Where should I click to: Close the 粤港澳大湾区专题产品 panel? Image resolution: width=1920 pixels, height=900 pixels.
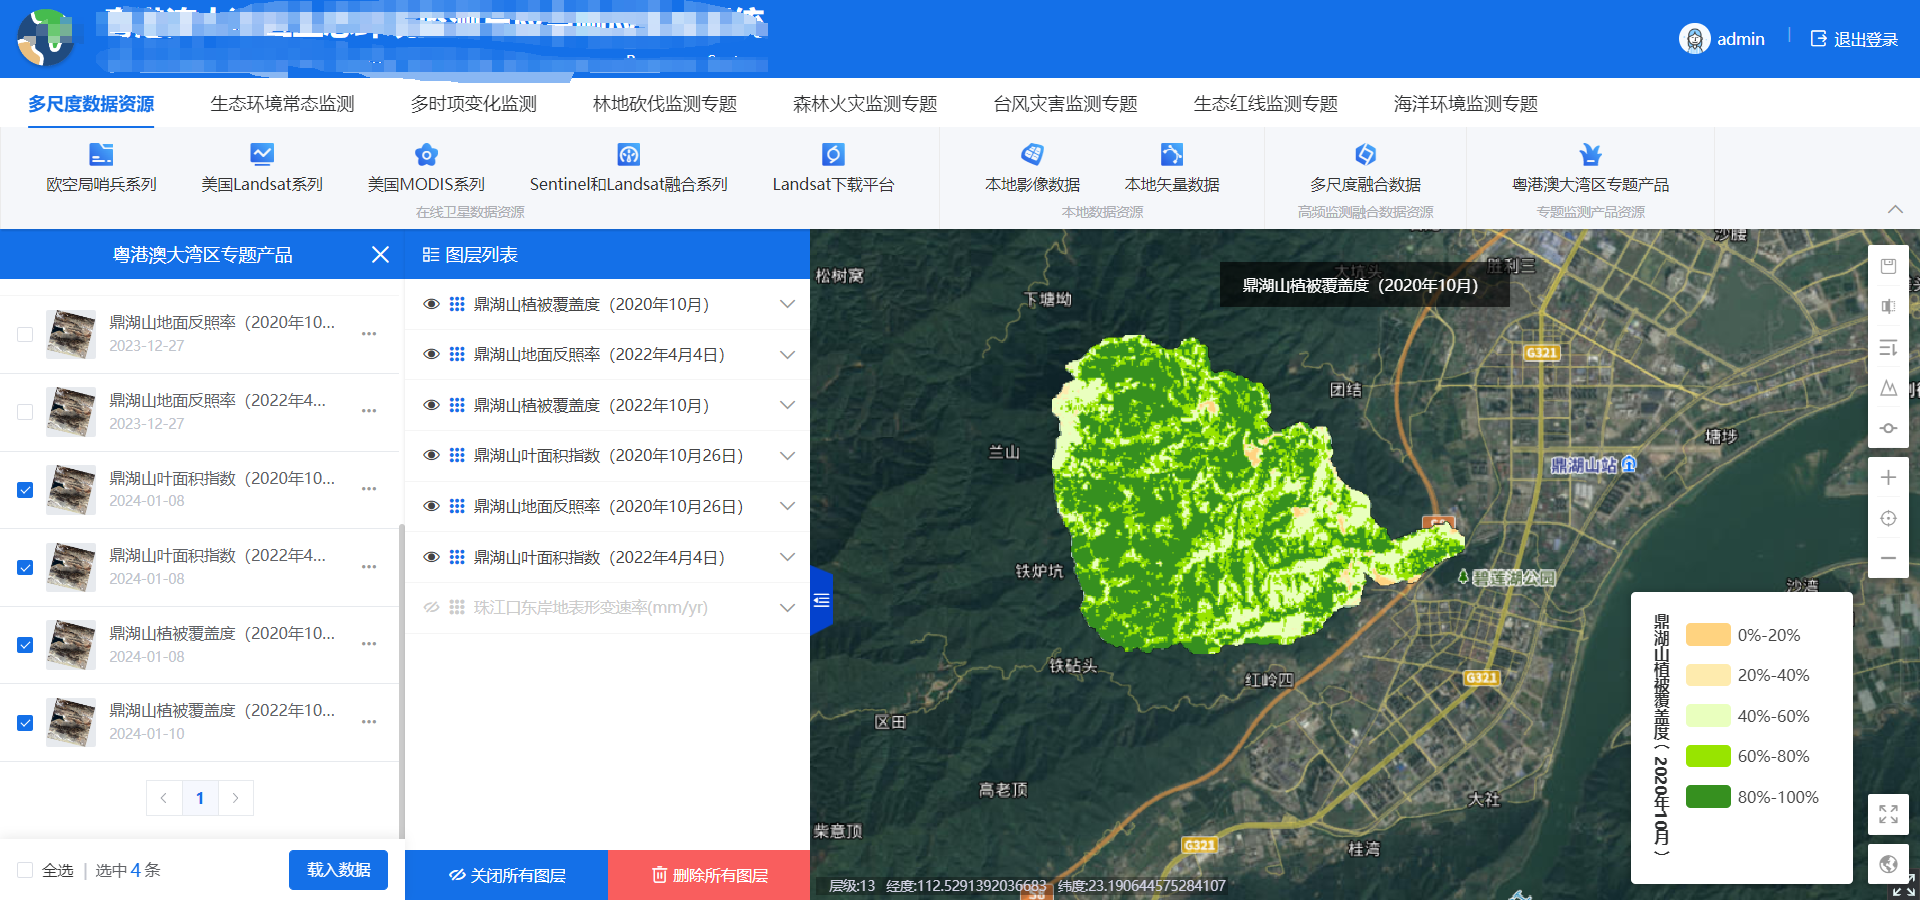click(380, 255)
